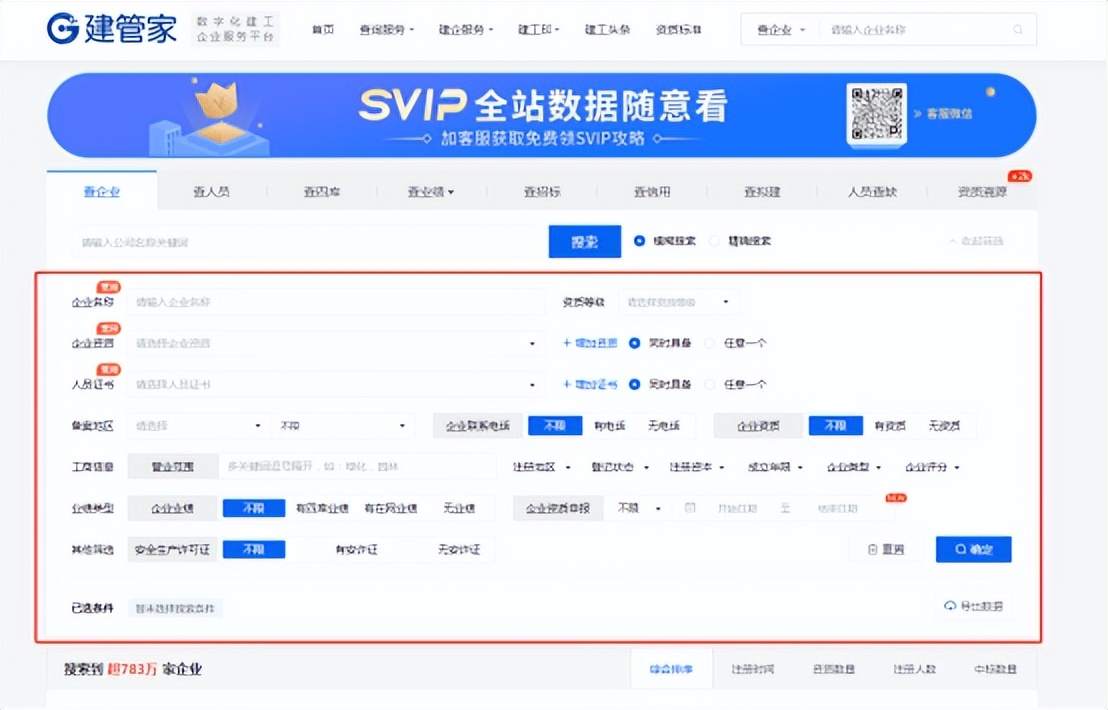Click the magnifier icon in the top-right search box
Viewport: 1108px width, 710px height.
tap(1017, 30)
